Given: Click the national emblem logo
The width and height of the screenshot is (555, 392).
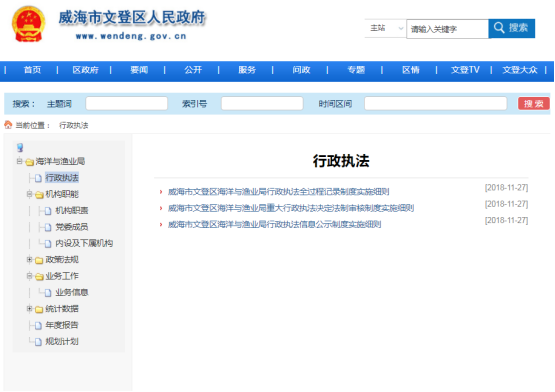Looking at the screenshot, I should [x=28, y=24].
